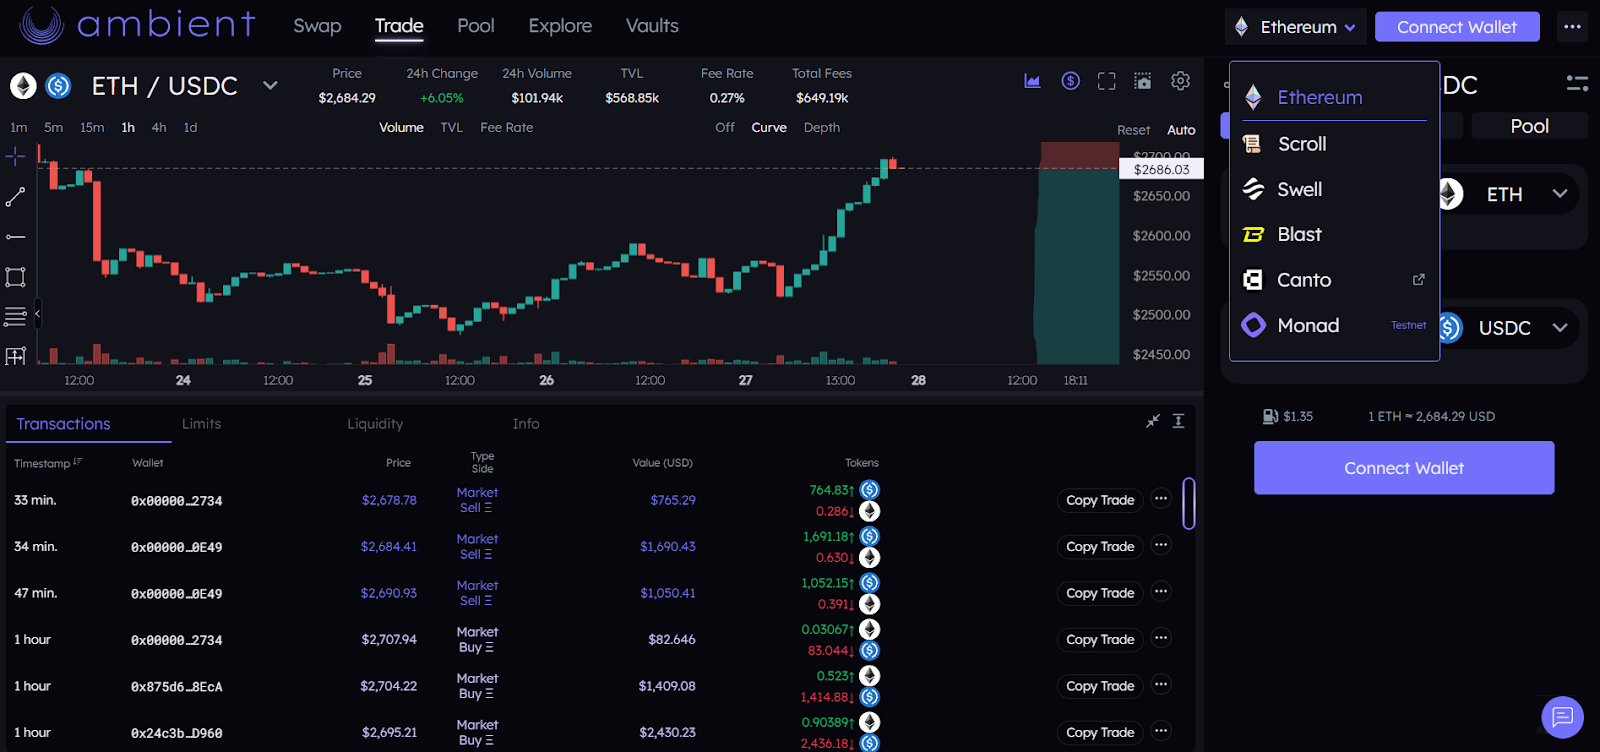Screen dimensions: 1600x752
Task: Open the USDC token selector
Action: pos(1508,328)
